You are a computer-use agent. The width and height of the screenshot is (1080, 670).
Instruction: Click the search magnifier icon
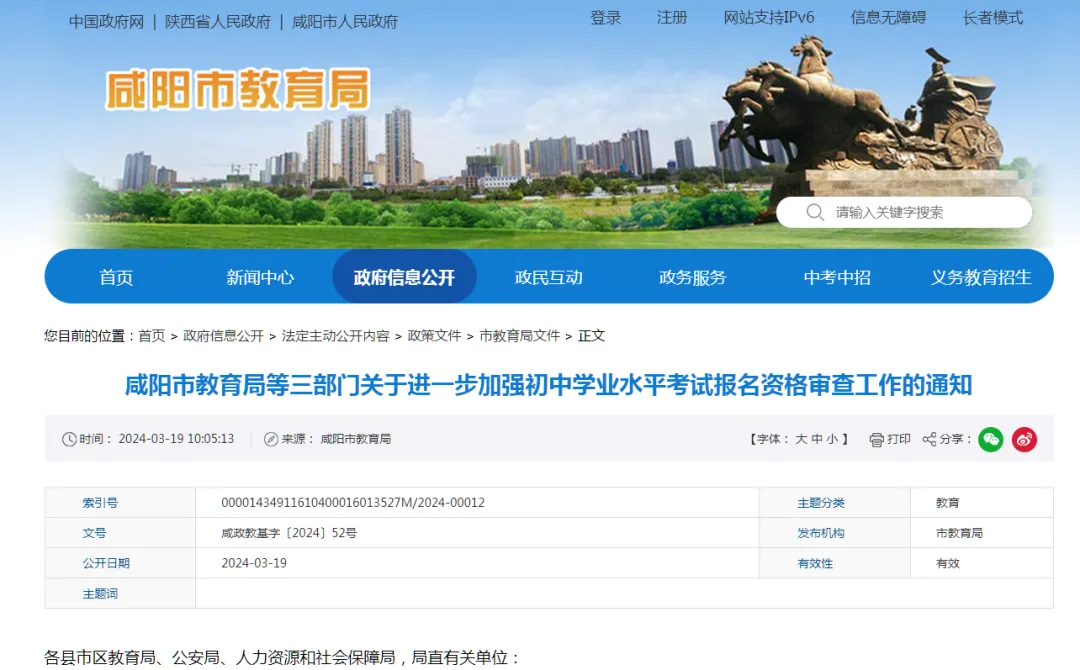(x=815, y=212)
